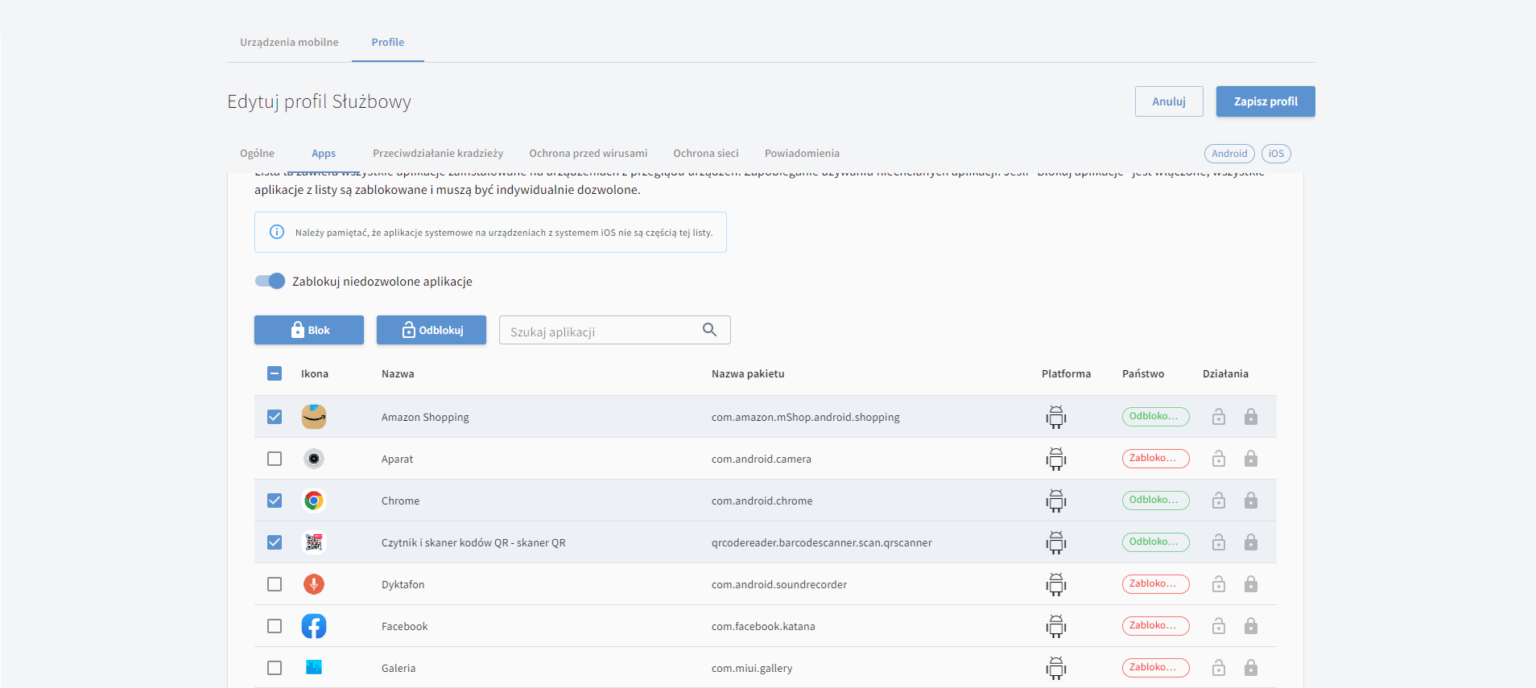Click the lock icon in Chrome row
Screen dimensions: 1536x688
click(1250, 500)
